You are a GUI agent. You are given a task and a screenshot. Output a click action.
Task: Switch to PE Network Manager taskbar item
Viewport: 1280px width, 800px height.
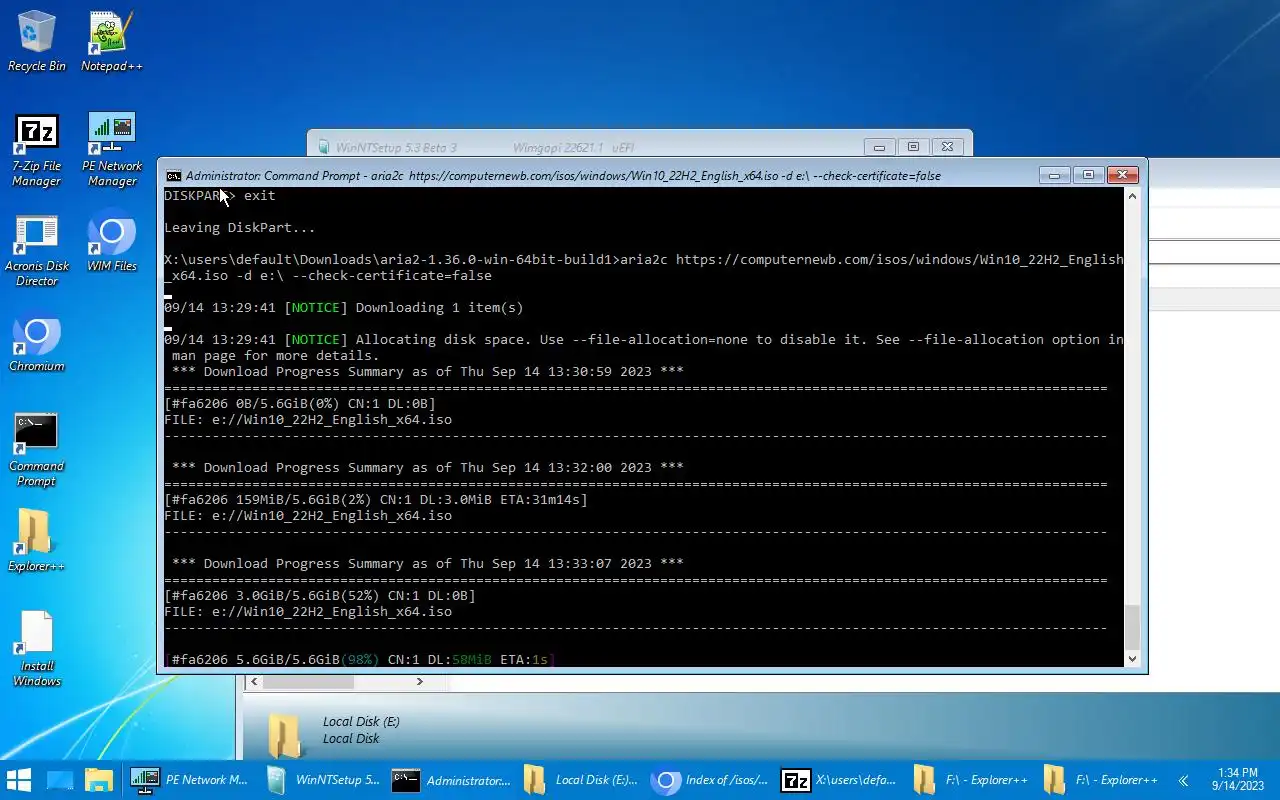(x=190, y=780)
